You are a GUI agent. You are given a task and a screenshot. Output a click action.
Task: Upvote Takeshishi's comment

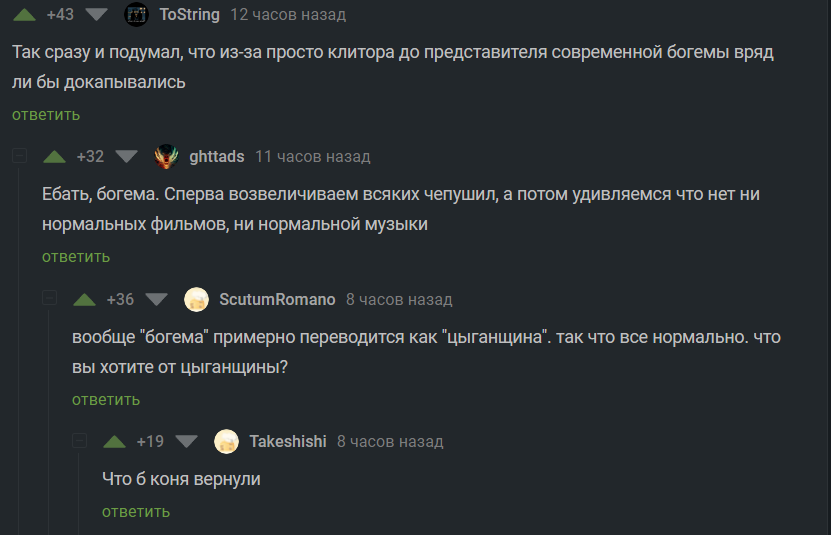116,442
